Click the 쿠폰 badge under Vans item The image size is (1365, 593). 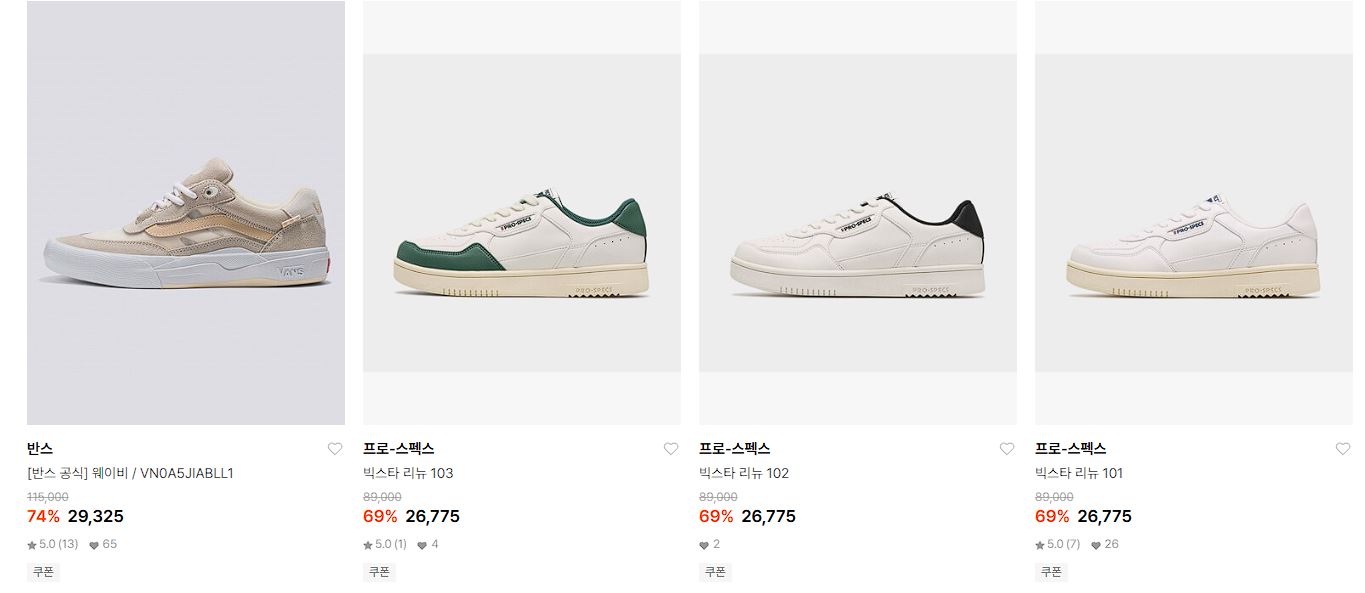pyautogui.click(x=43, y=572)
